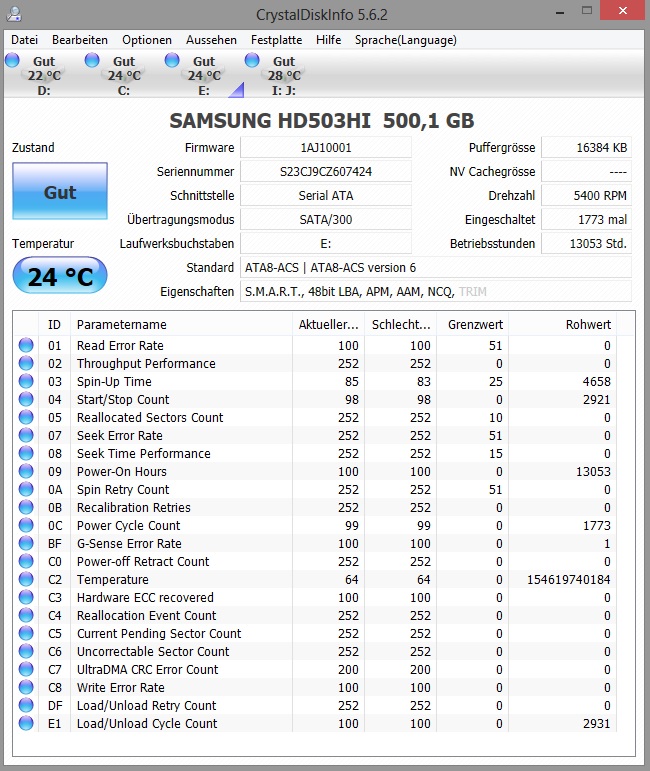The image size is (650, 771).
Task: Click status orb for G-Sense Error Rate
Action: (x=26, y=543)
